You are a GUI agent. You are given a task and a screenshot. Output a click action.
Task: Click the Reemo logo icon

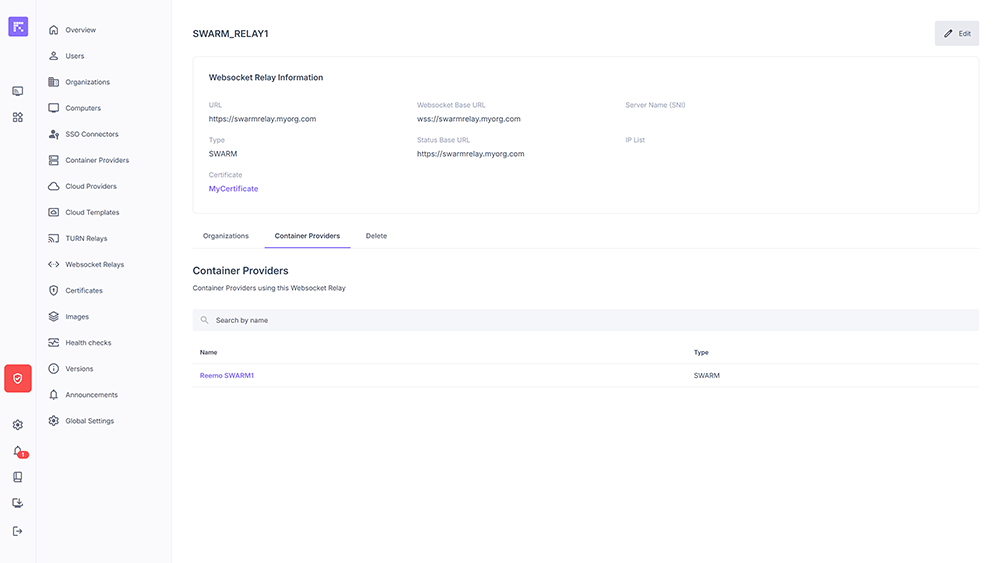coord(18,27)
